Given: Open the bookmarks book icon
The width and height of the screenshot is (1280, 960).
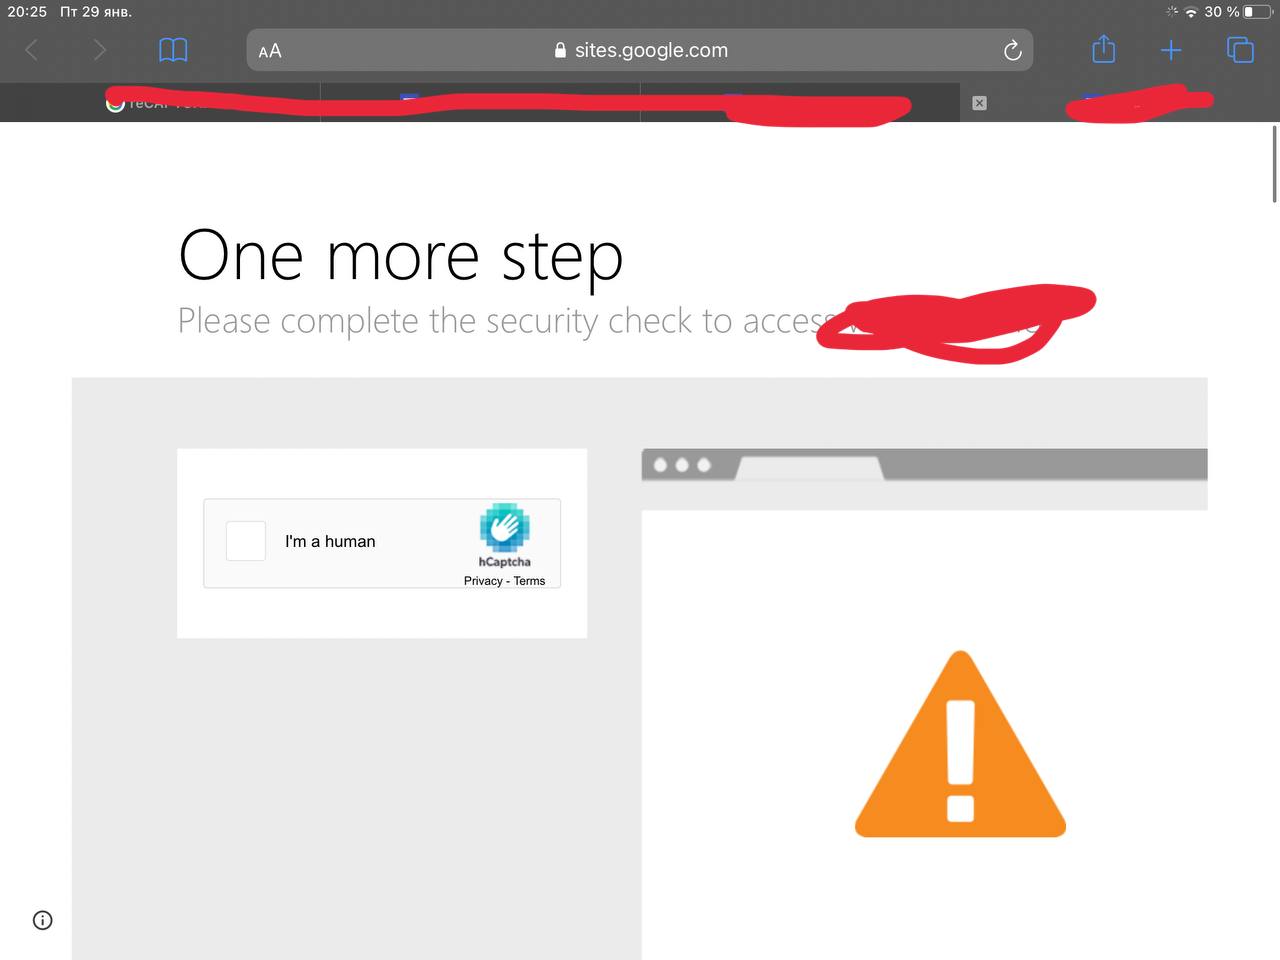Looking at the screenshot, I should coord(173,50).
